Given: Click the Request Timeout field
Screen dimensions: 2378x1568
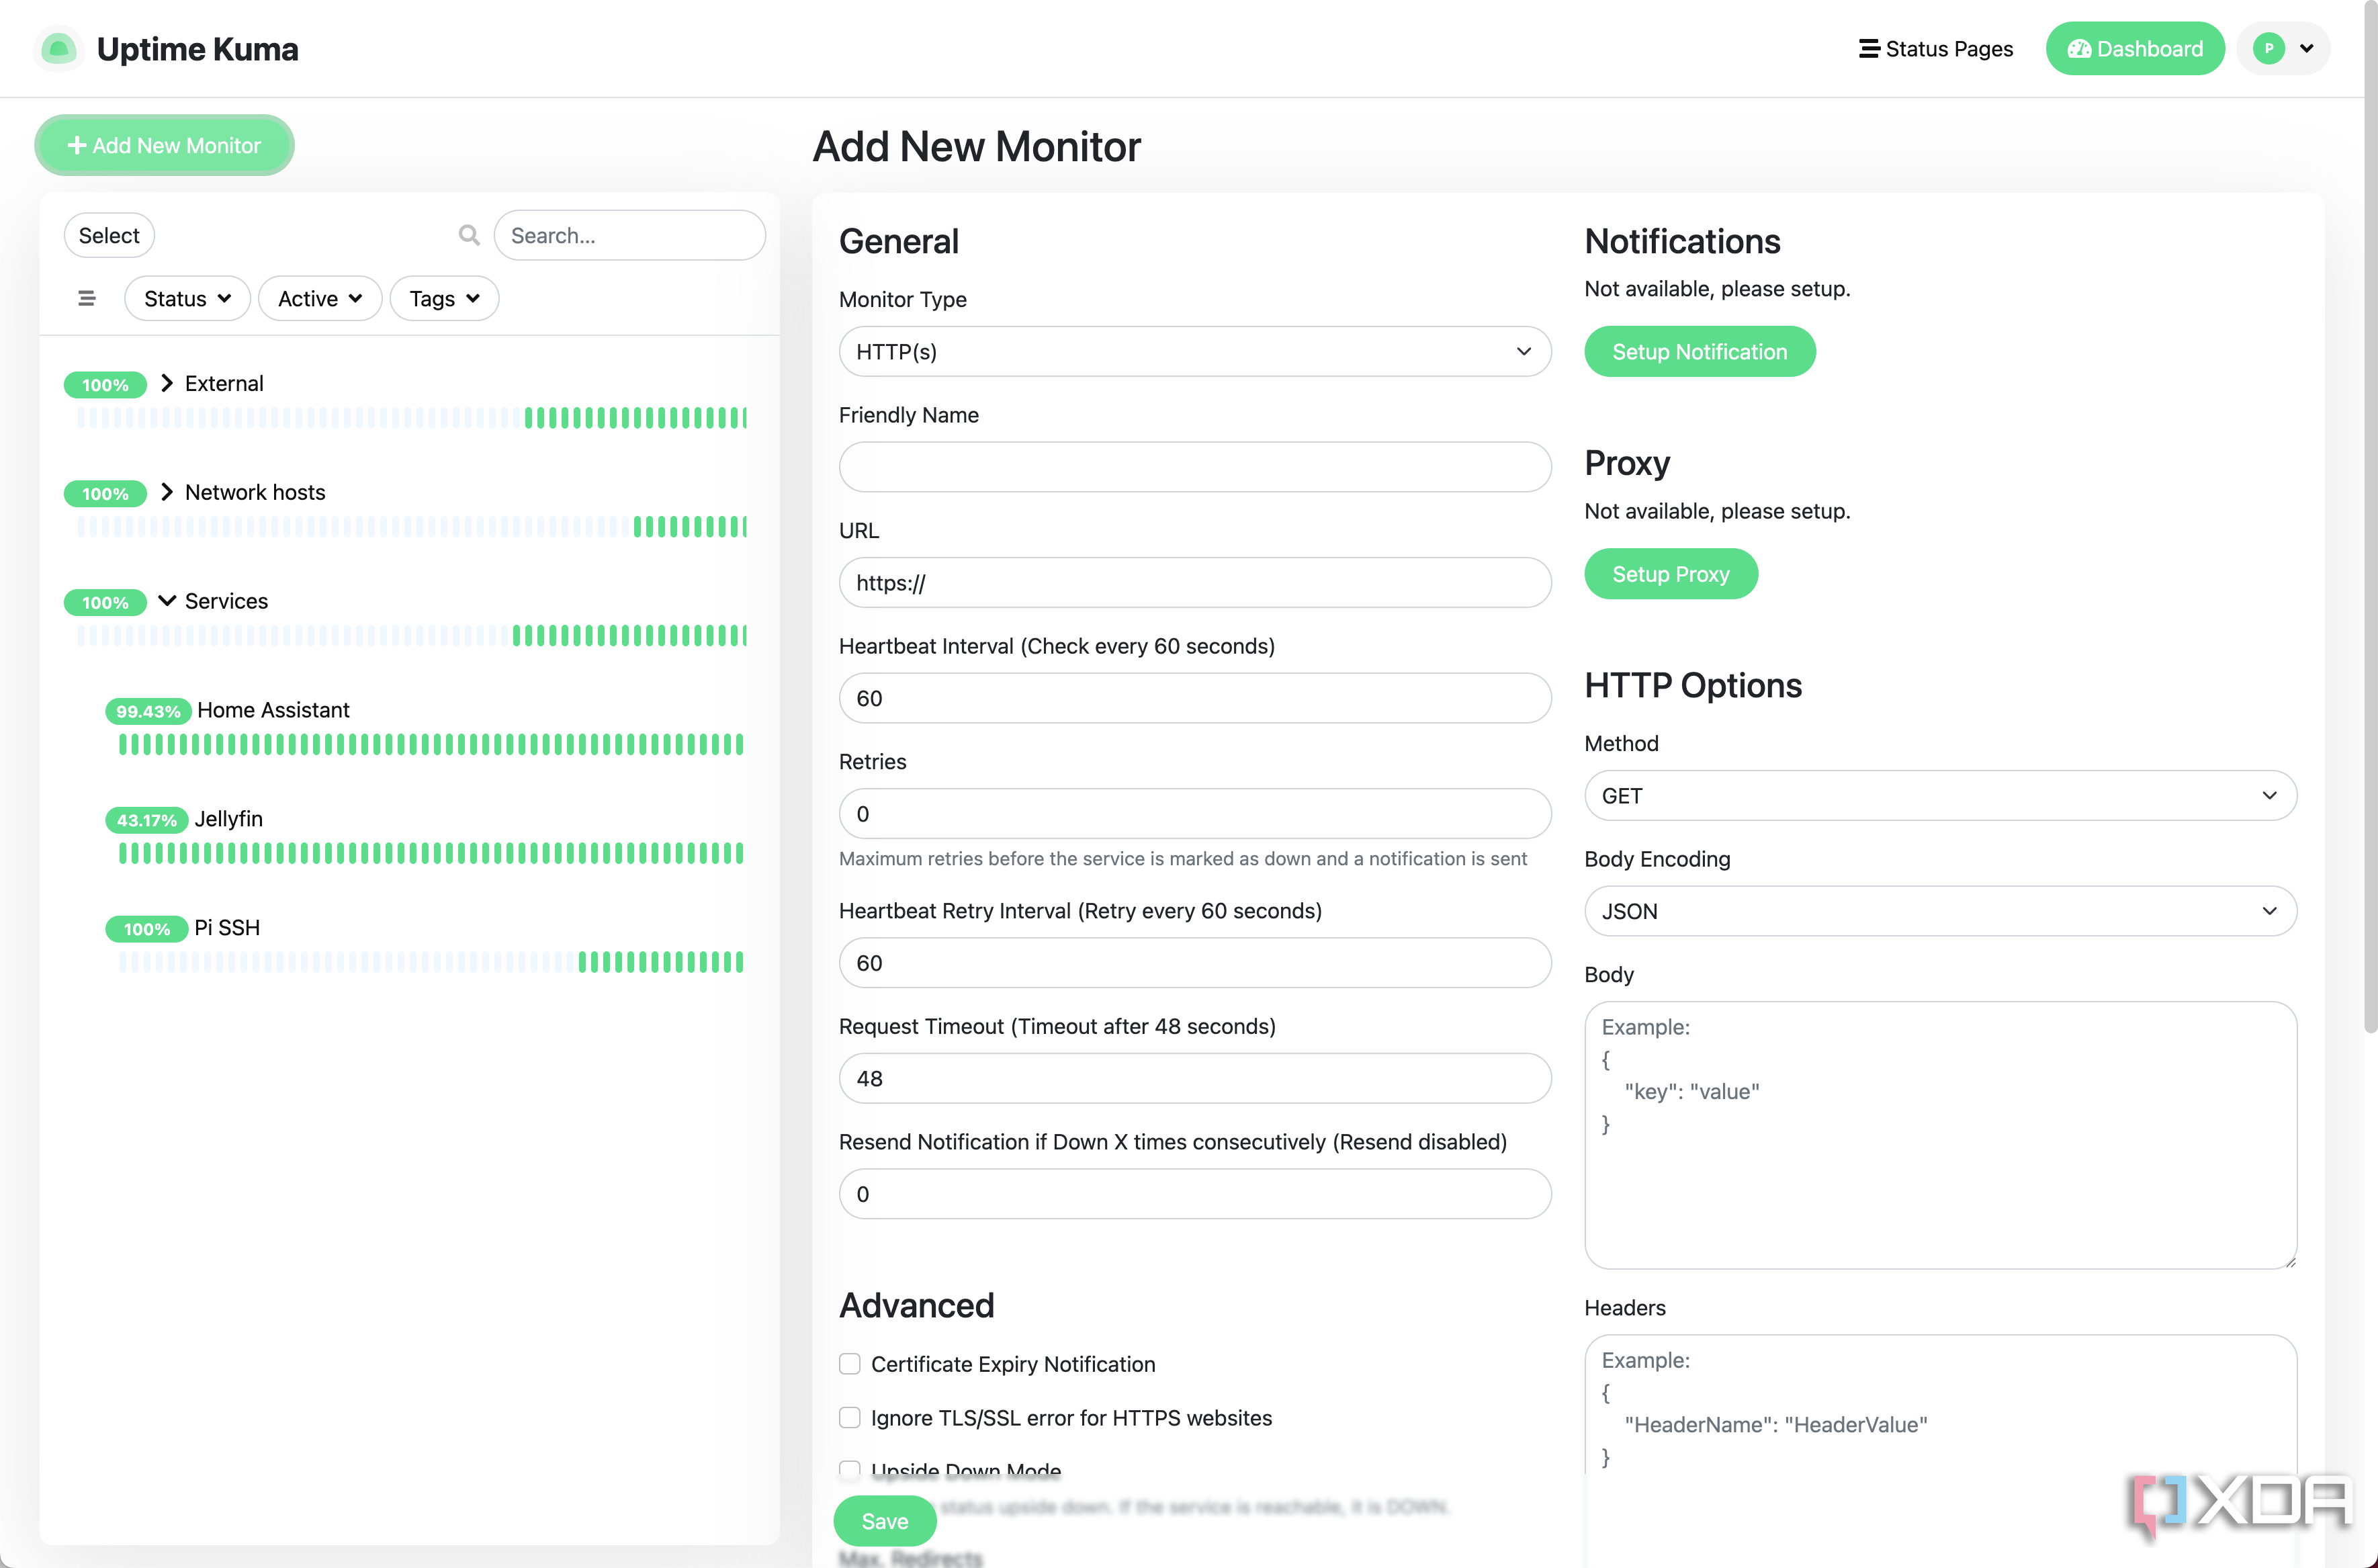Looking at the screenshot, I should (x=1194, y=1078).
